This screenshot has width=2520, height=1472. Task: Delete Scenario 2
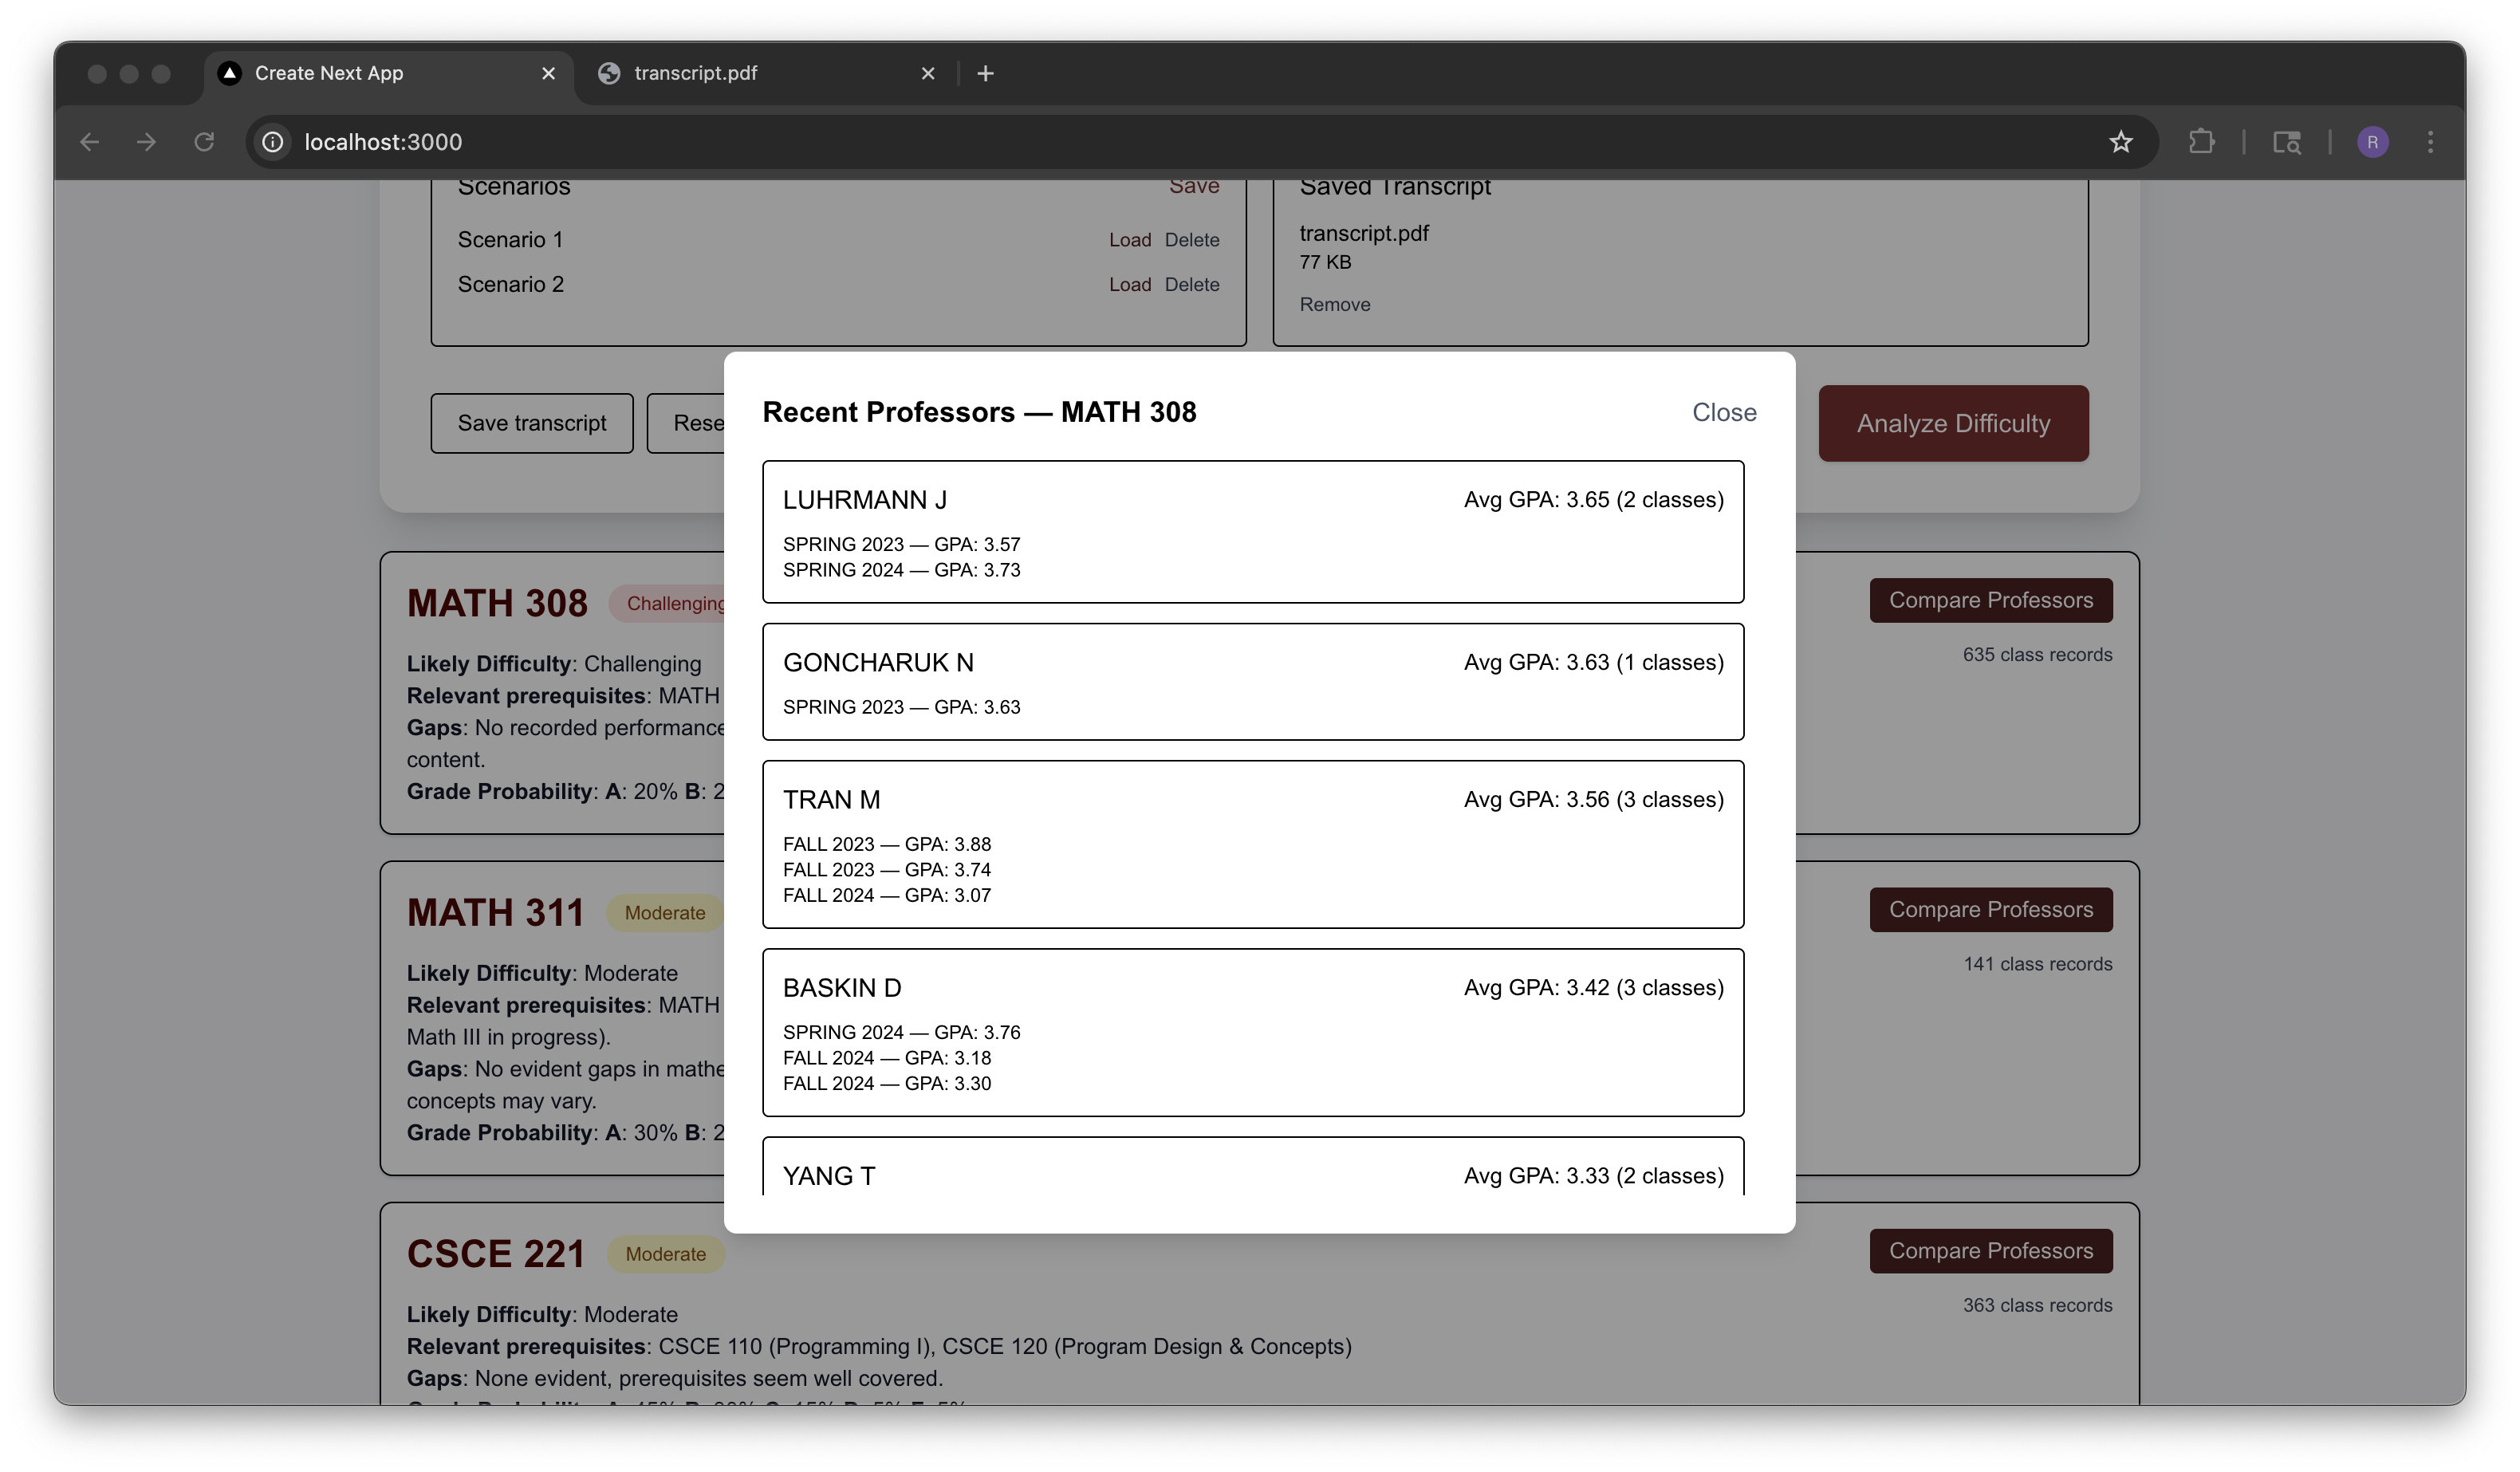pos(1191,285)
